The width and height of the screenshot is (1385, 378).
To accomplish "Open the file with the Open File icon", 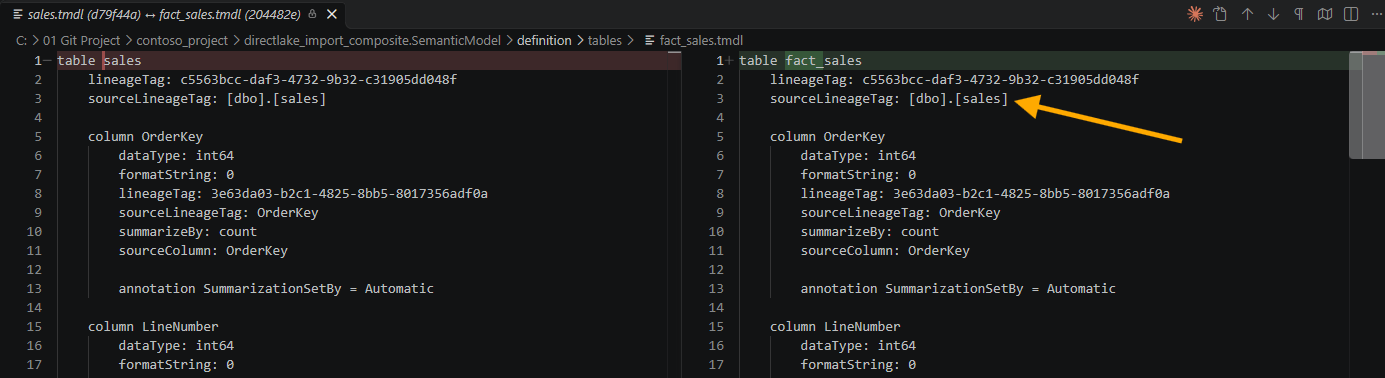I will pos(1220,14).
